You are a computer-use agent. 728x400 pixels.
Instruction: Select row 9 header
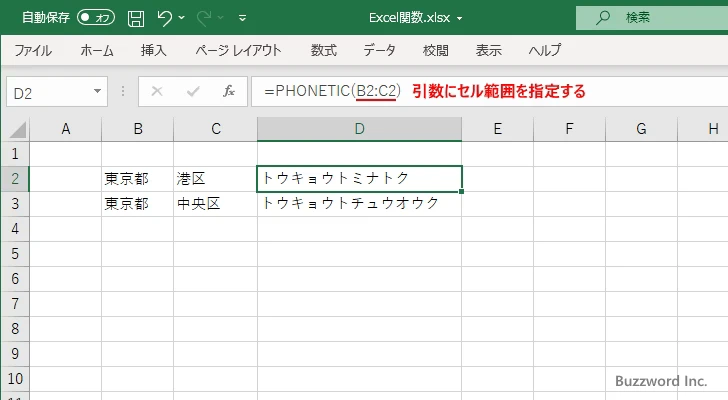15,354
